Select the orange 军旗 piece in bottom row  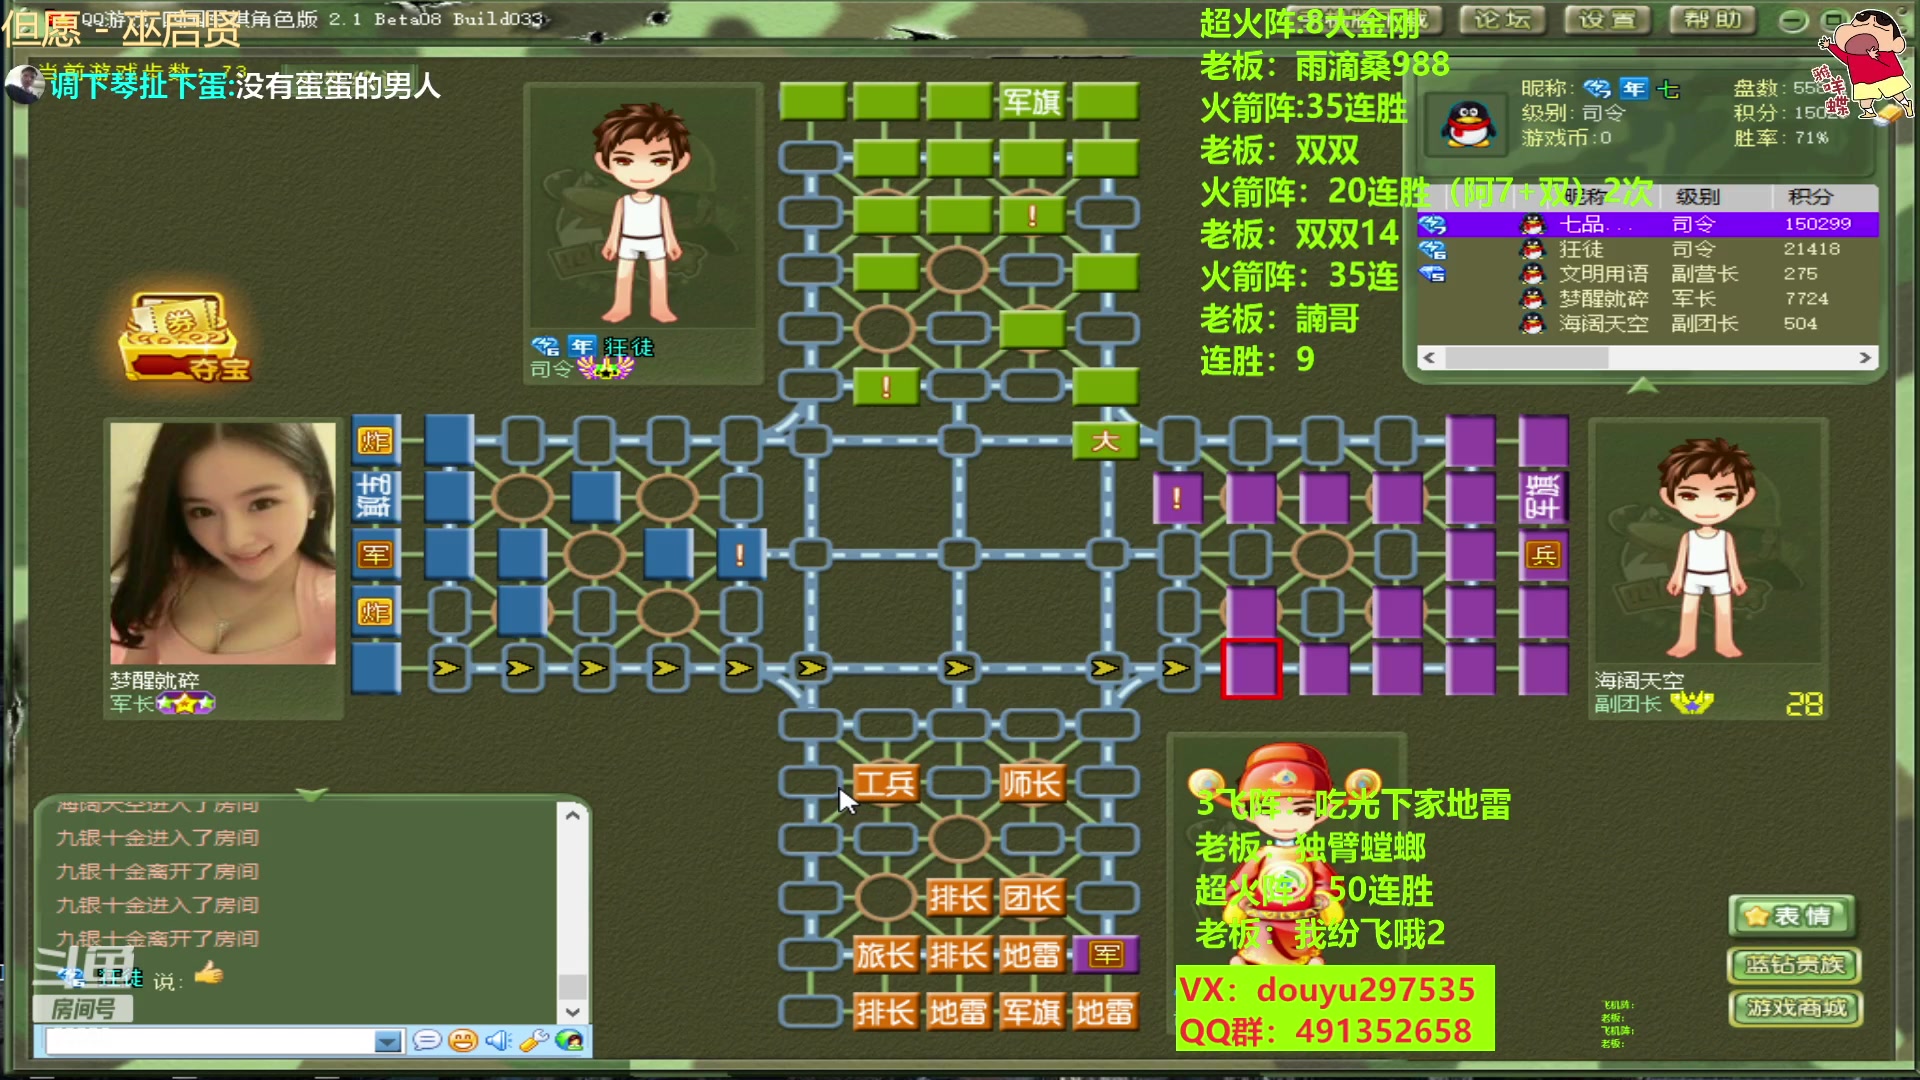(1031, 1012)
